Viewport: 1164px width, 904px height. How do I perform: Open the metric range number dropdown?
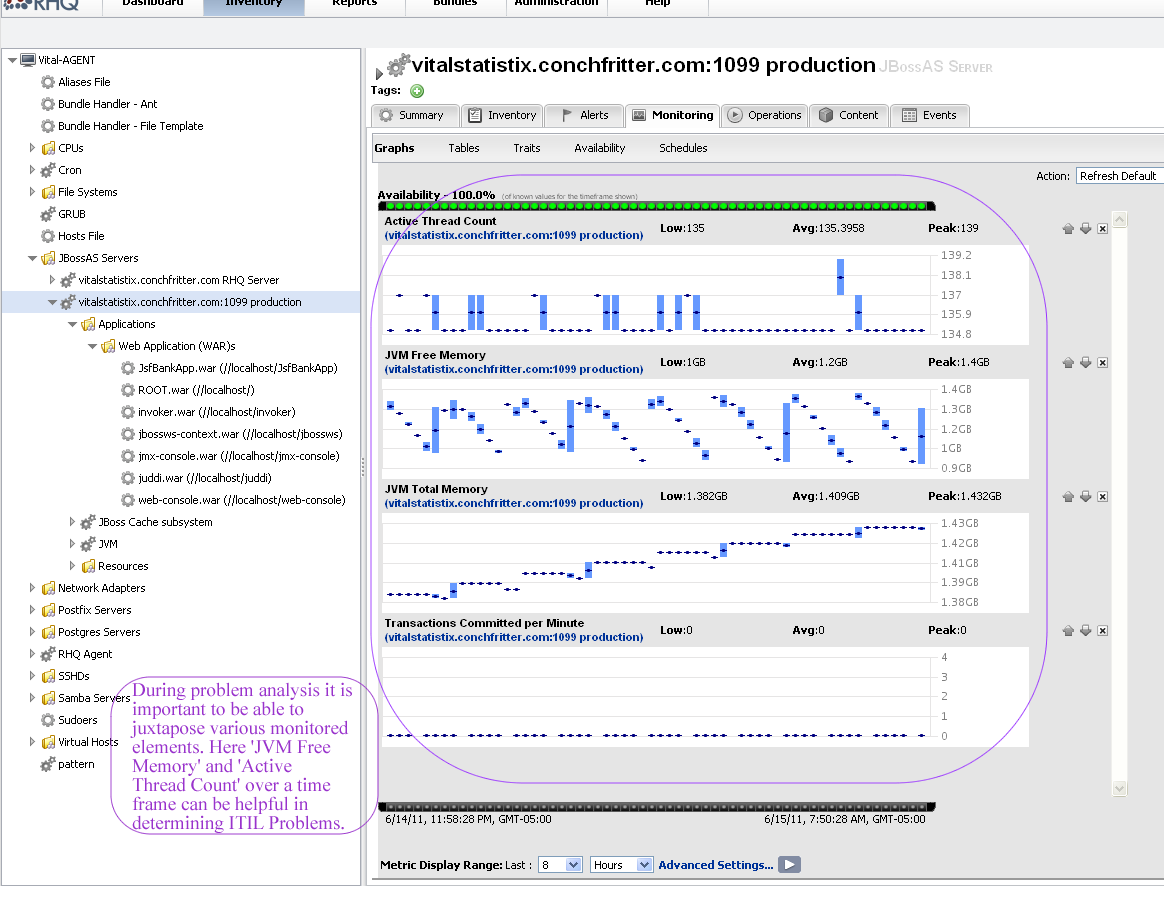point(560,865)
